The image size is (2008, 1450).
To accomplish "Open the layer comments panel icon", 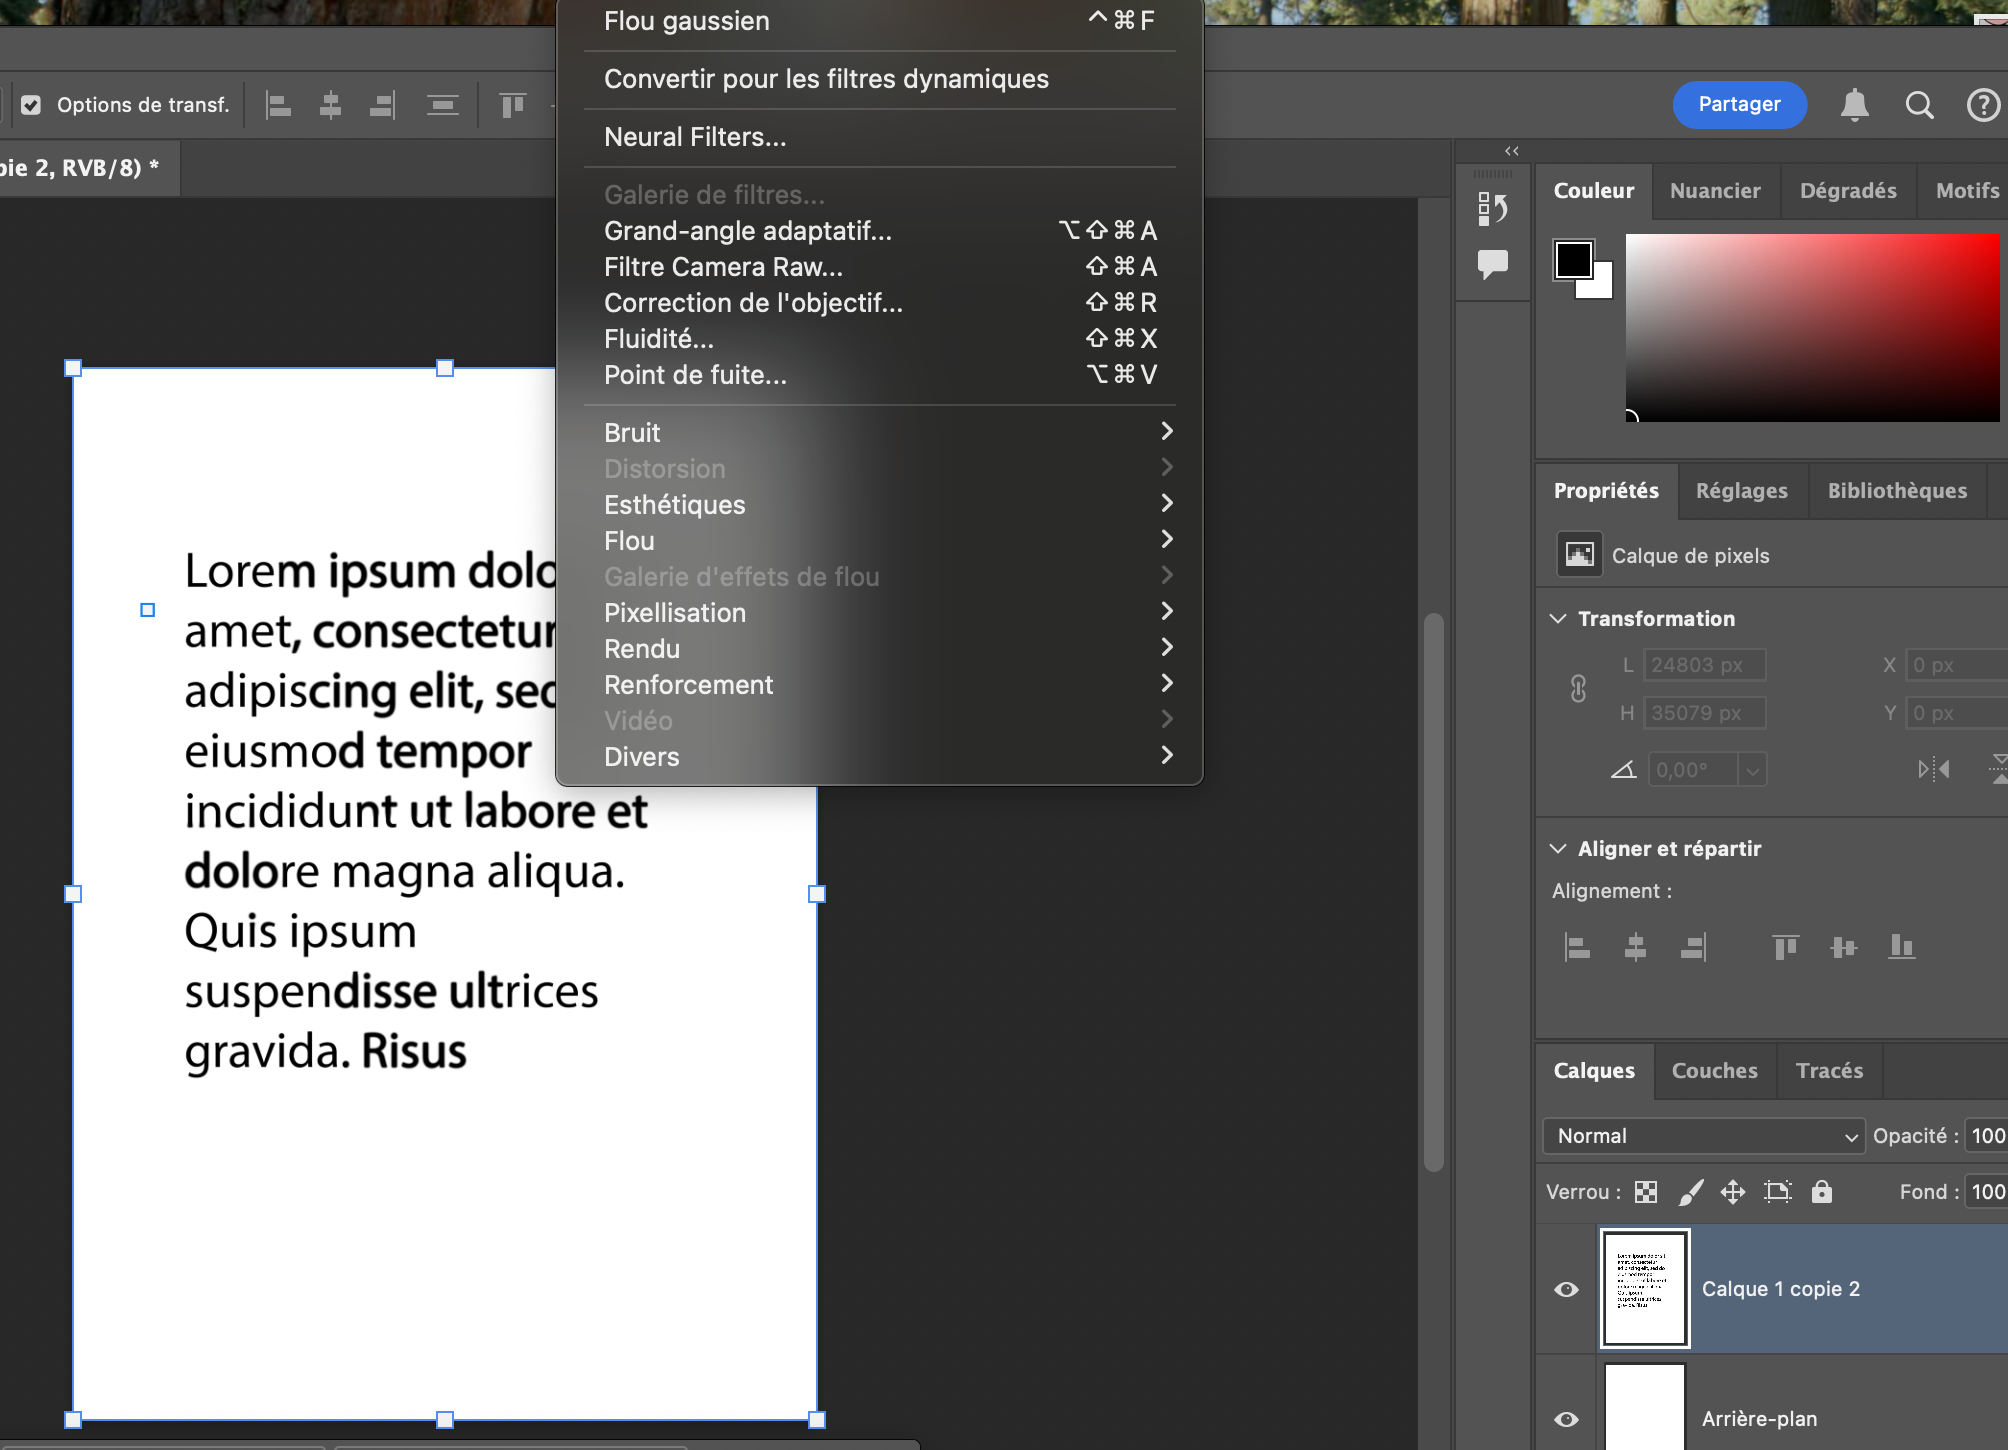I will click(1491, 263).
